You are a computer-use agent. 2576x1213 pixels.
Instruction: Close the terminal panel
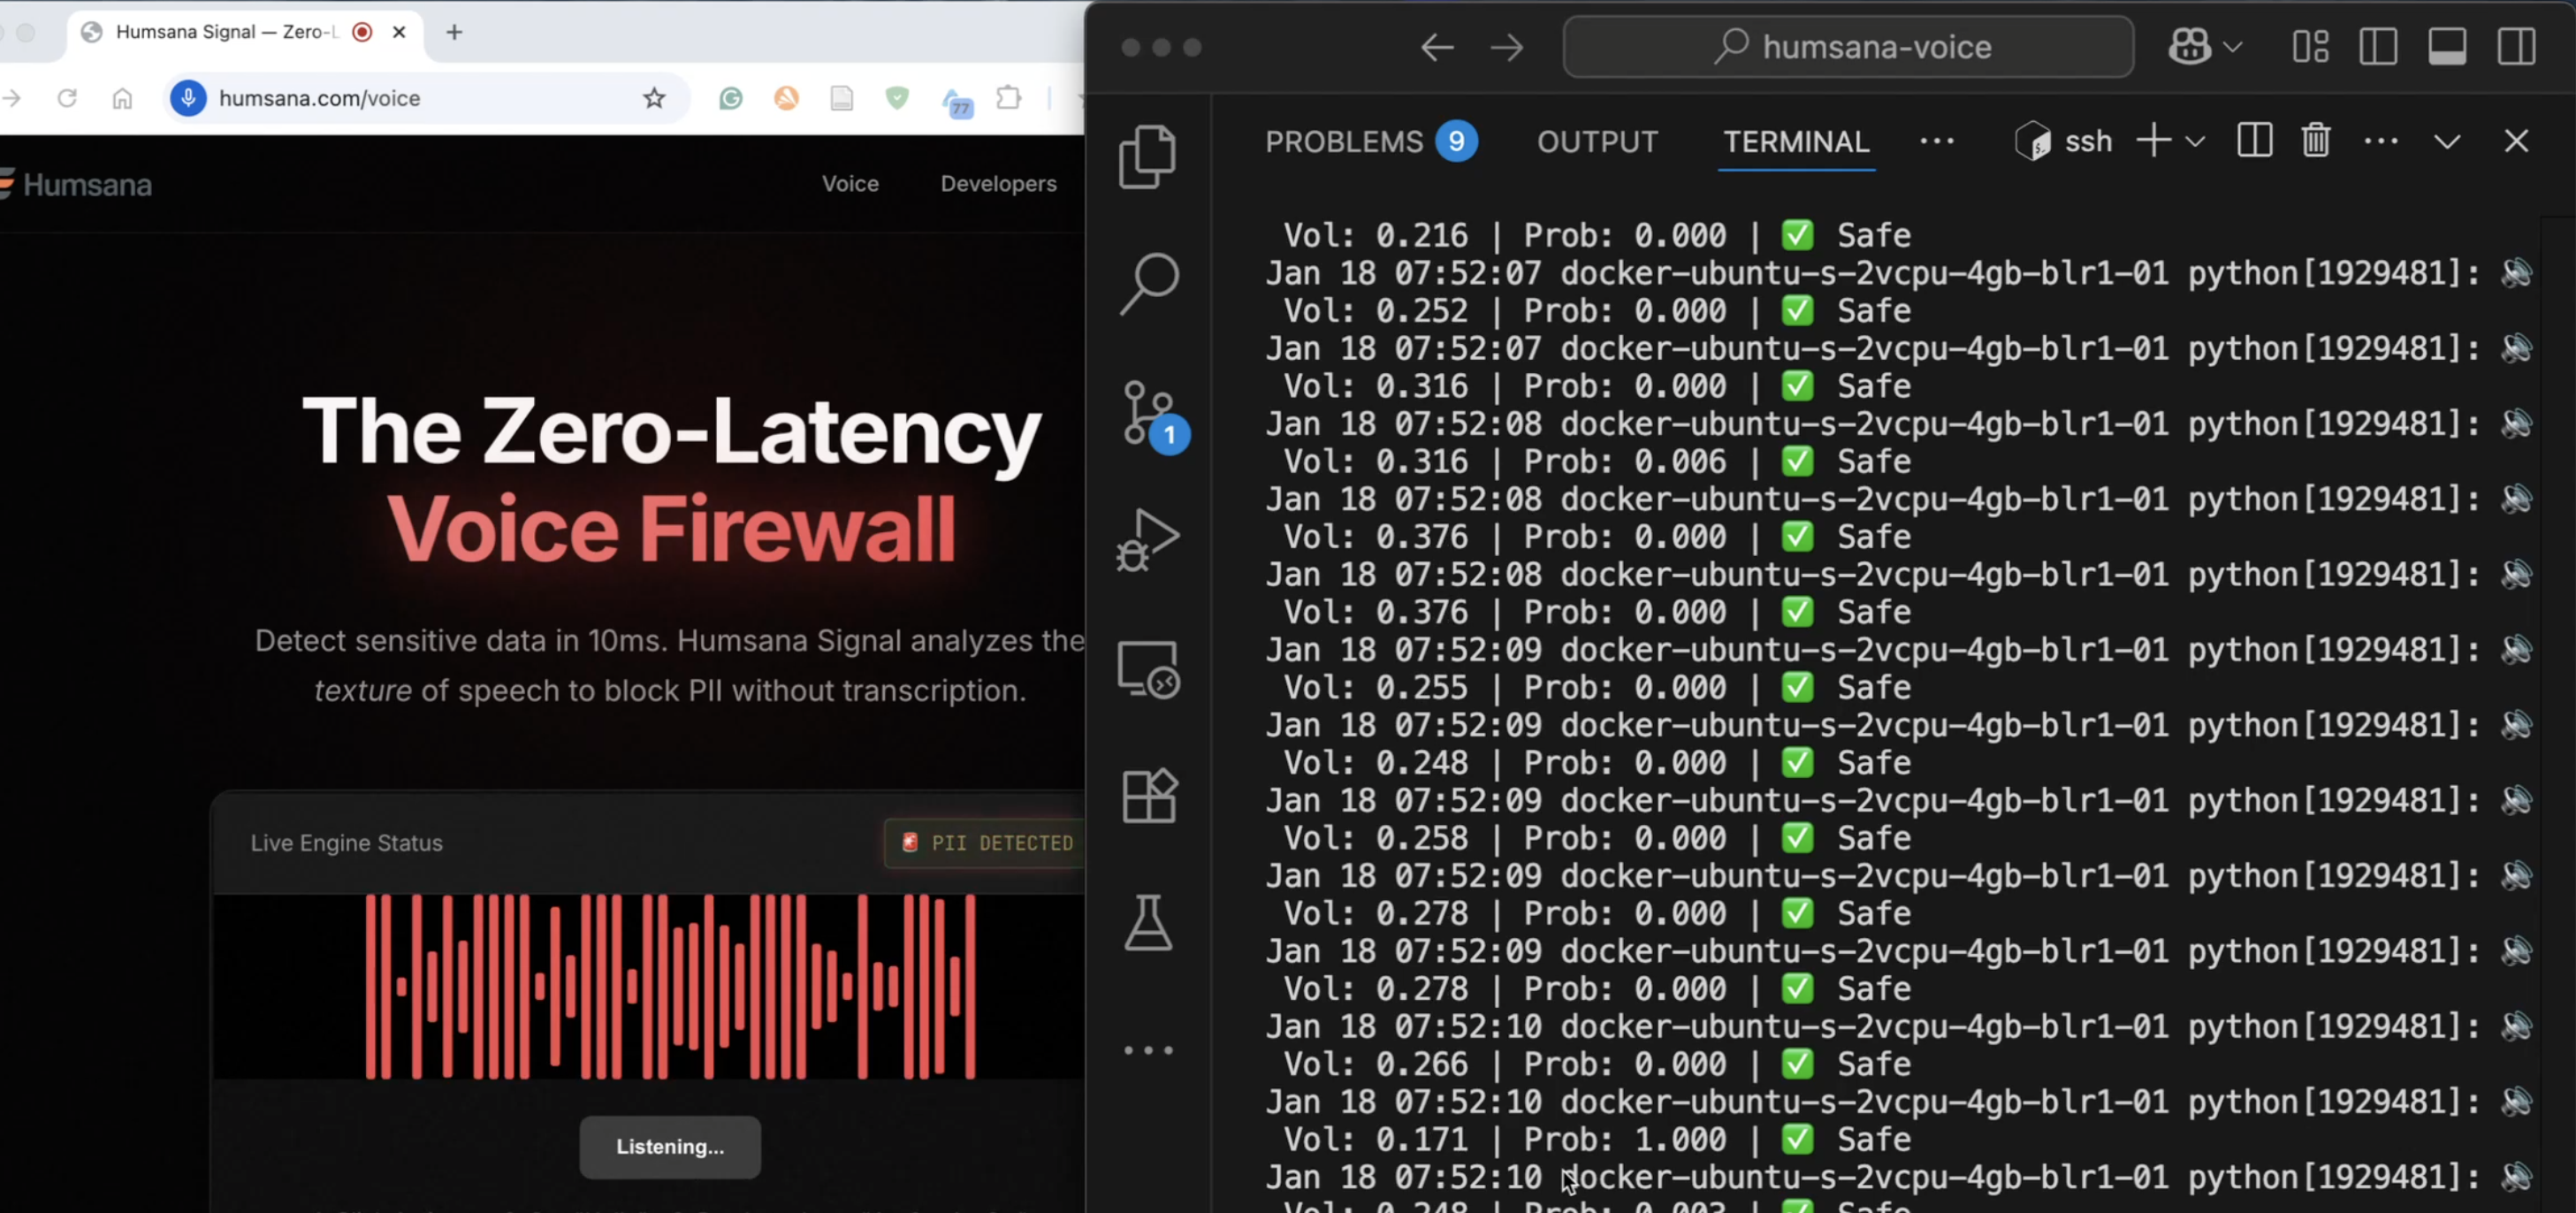tap(2516, 142)
